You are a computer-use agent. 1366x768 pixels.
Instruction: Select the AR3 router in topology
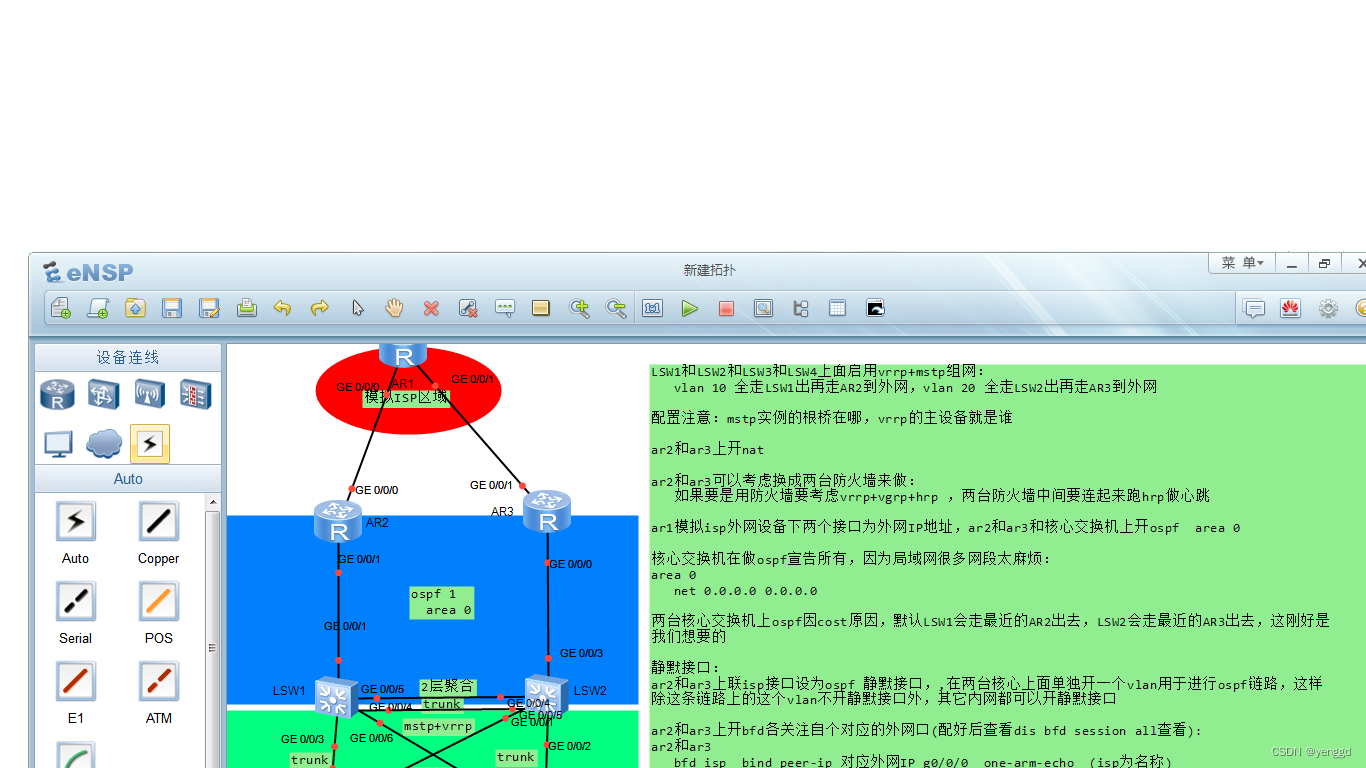click(547, 512)
